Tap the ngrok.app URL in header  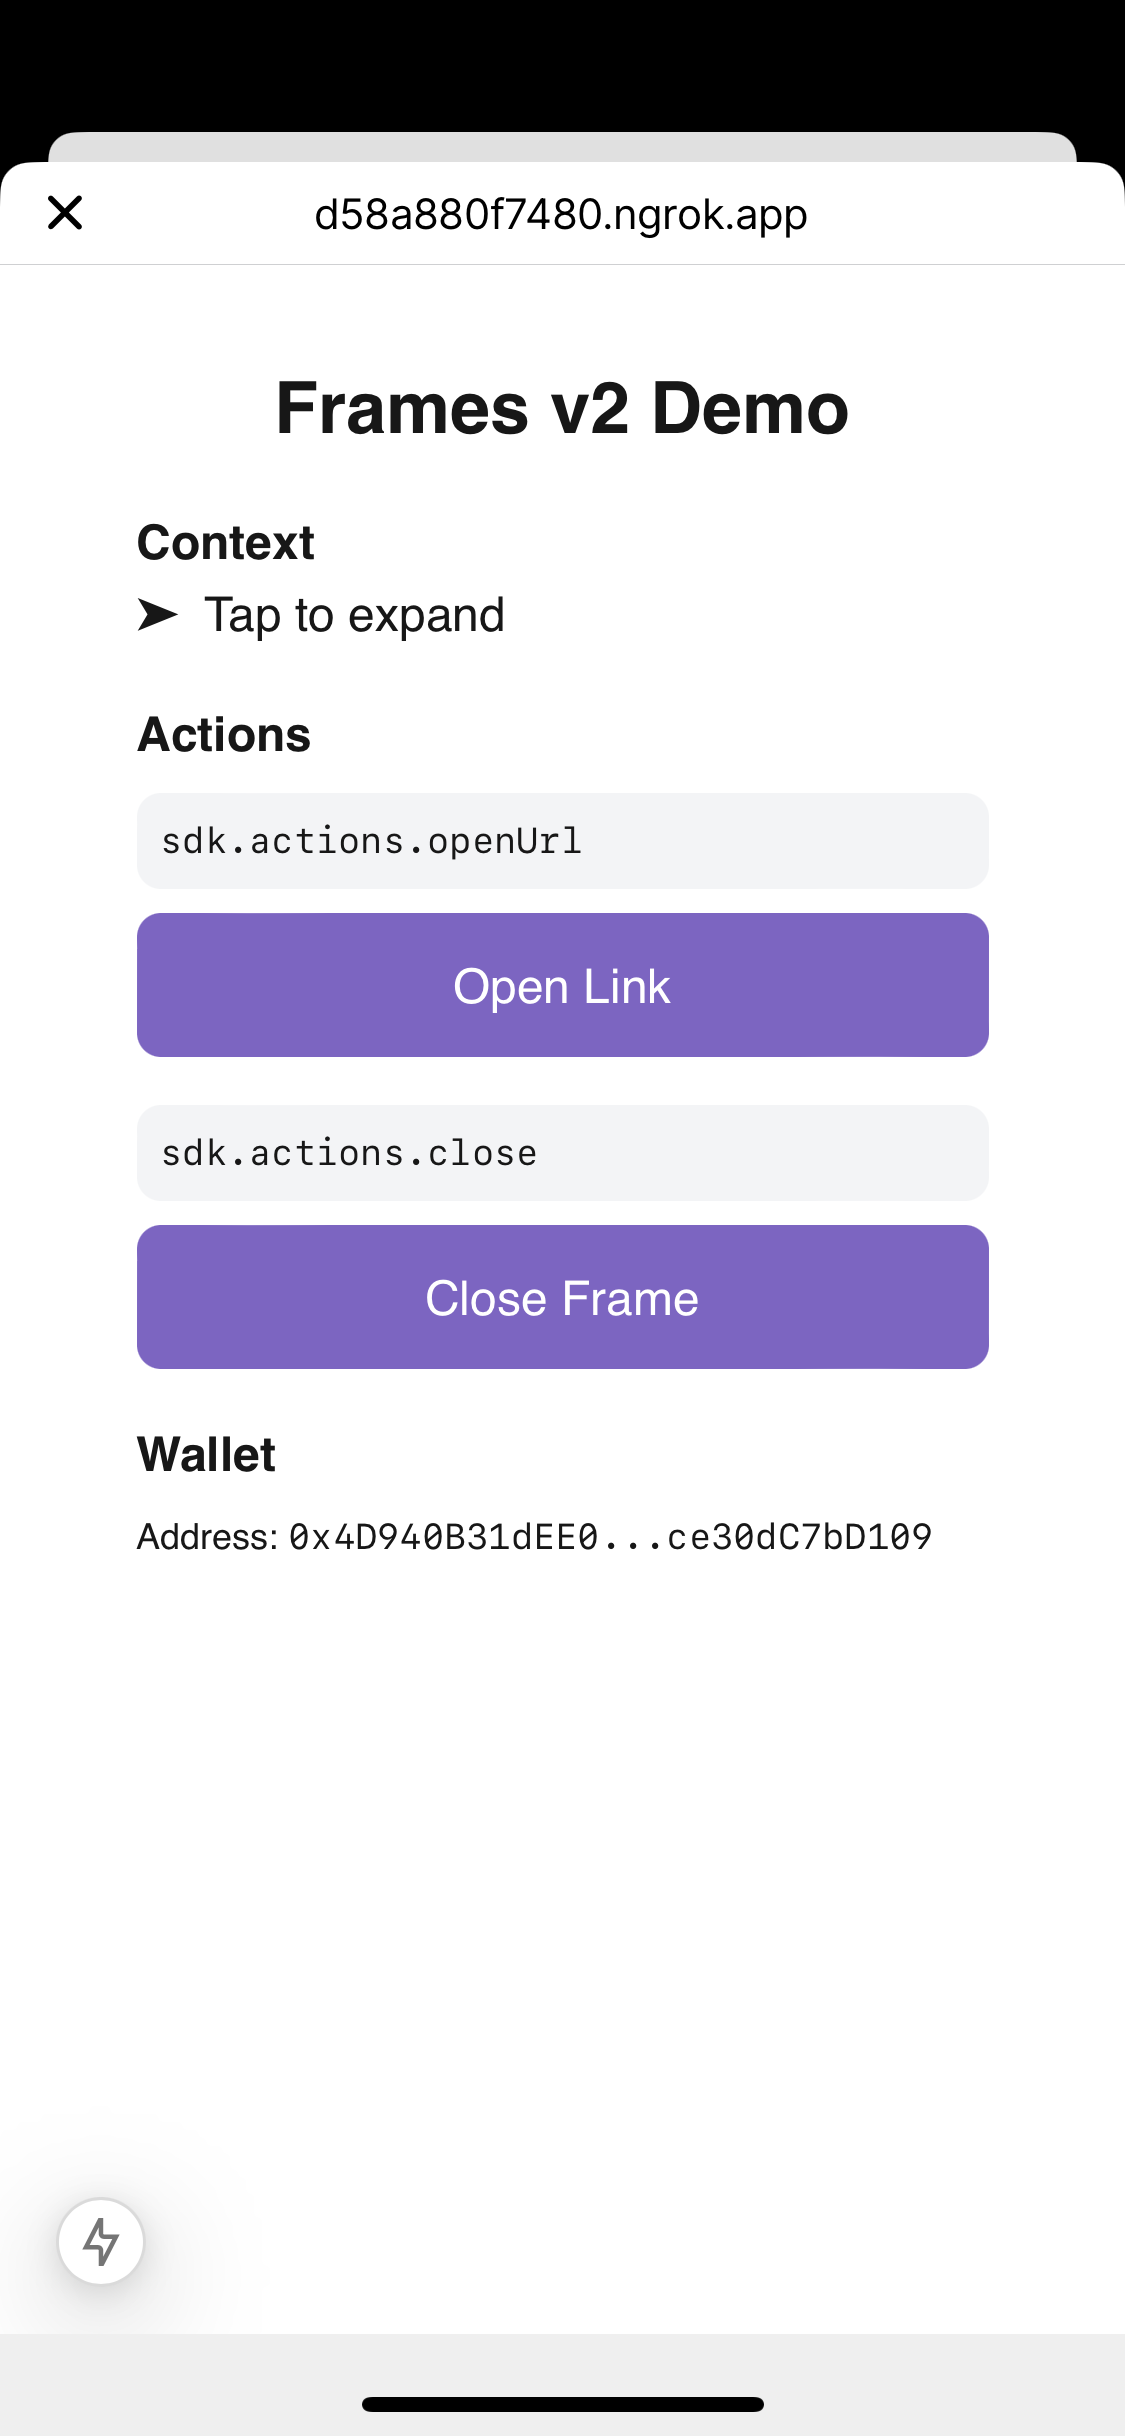[x=561, y=214]
